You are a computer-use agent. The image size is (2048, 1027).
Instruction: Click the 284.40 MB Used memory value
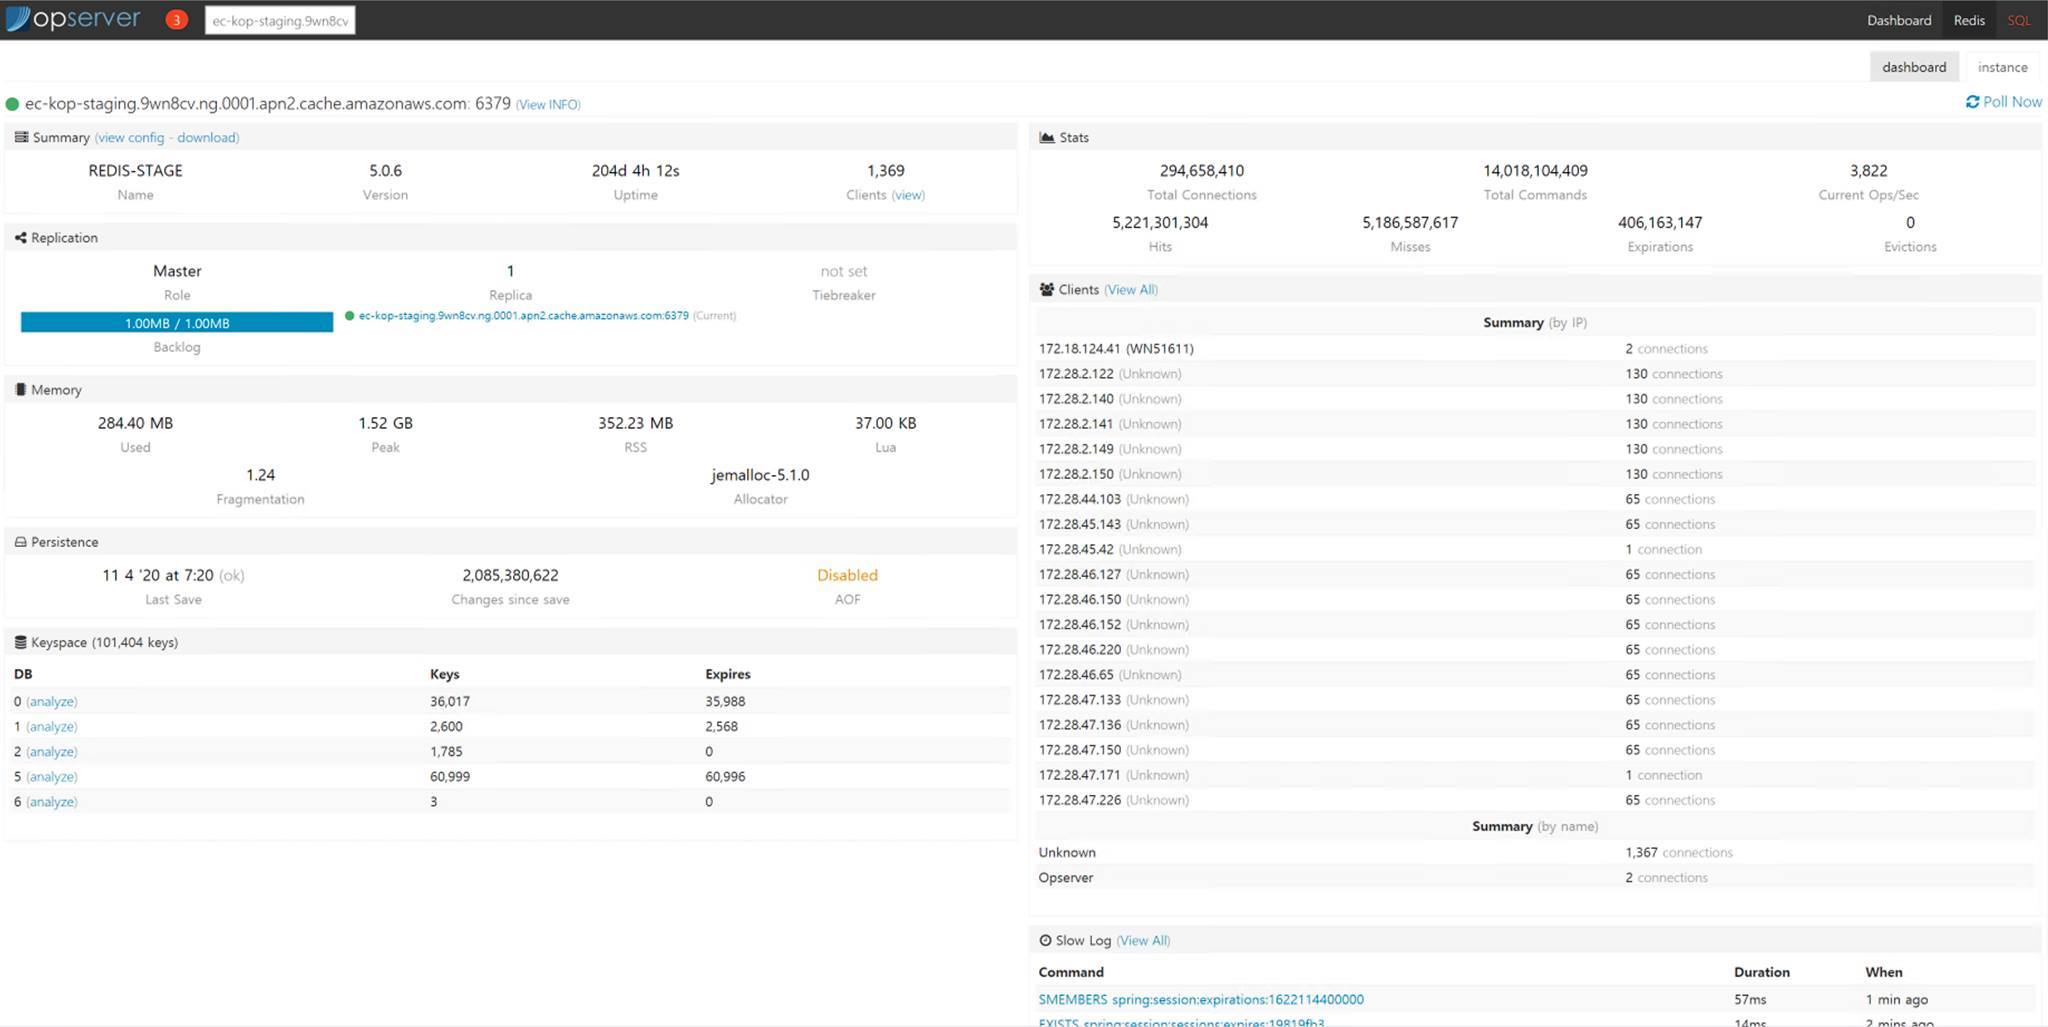pos(135,423)
